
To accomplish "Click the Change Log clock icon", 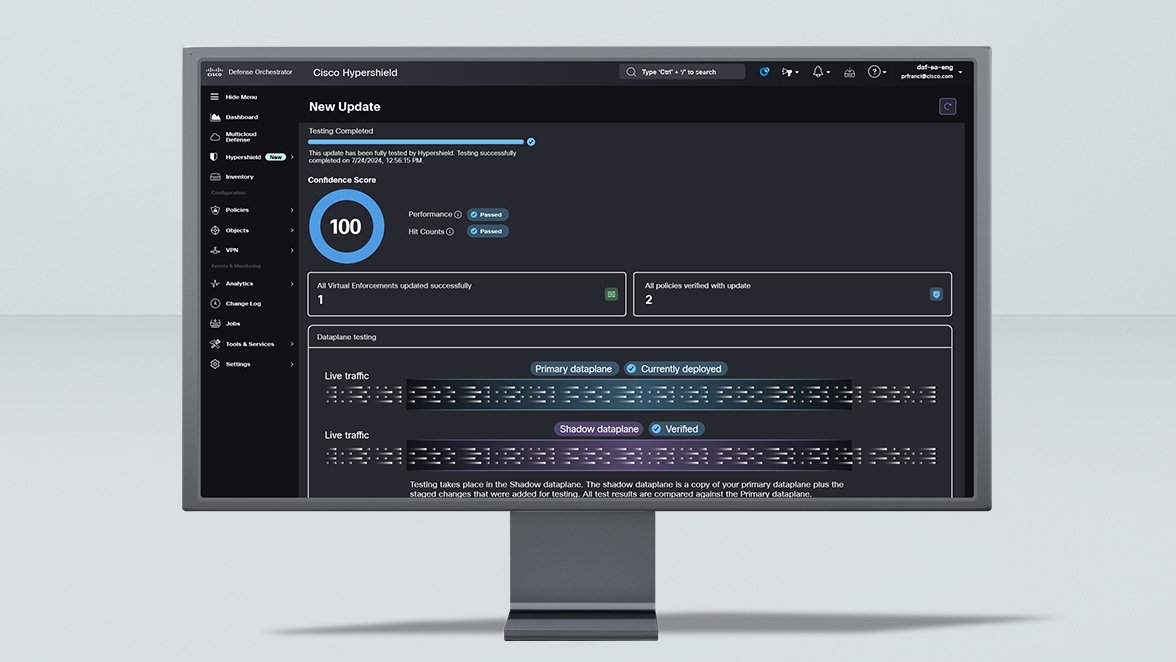I will click(x=215, y=304).
